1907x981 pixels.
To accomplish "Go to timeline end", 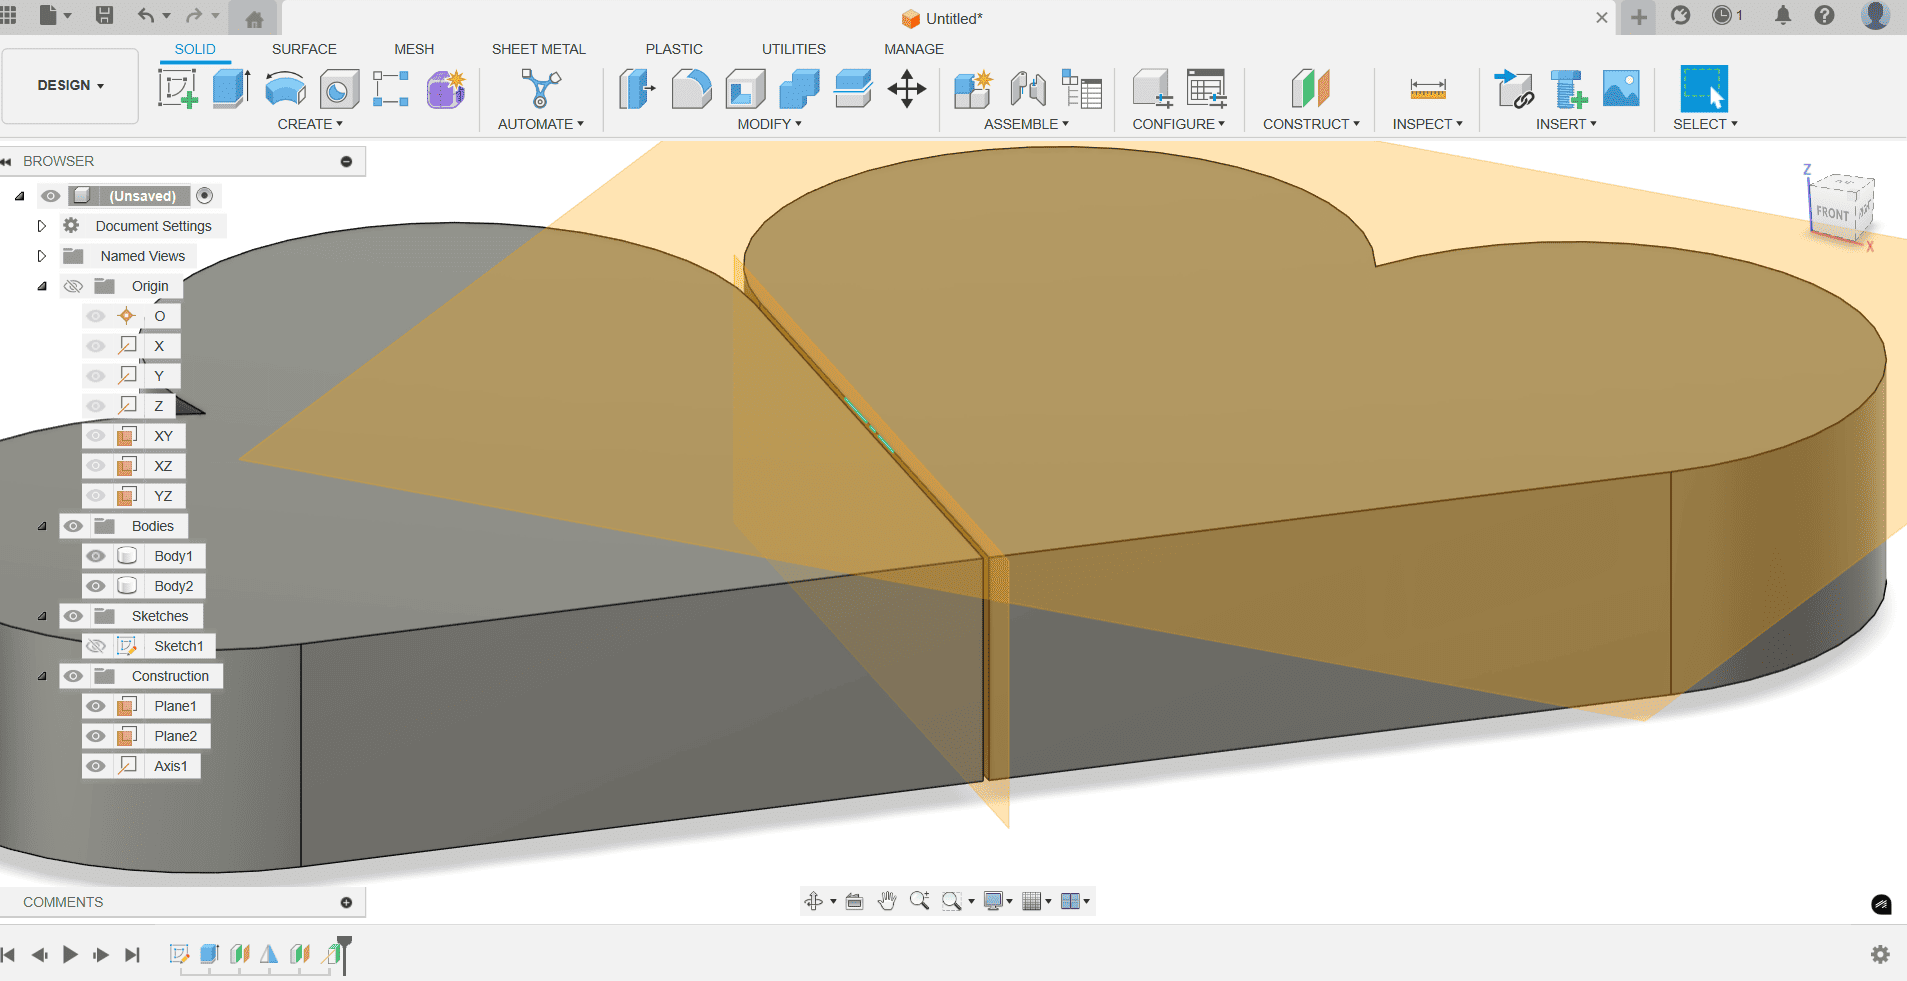I will tap(132, 955).
